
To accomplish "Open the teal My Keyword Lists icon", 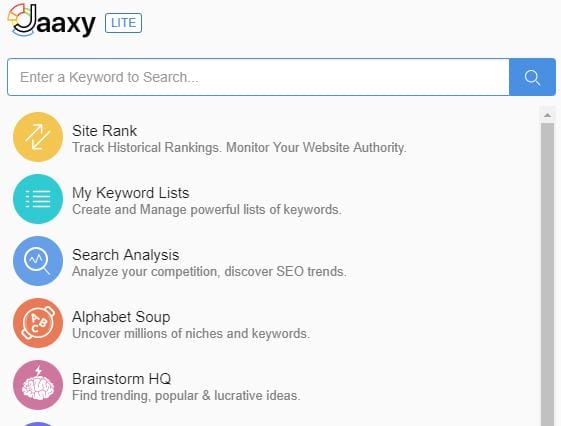I will point(38,199).
